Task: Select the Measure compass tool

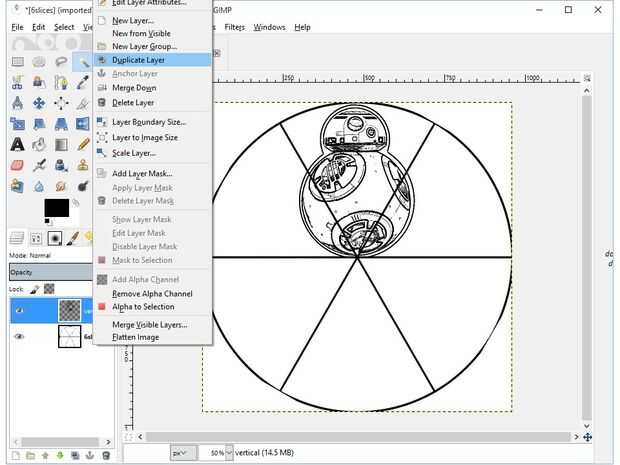Action: (x=17, y=104)
